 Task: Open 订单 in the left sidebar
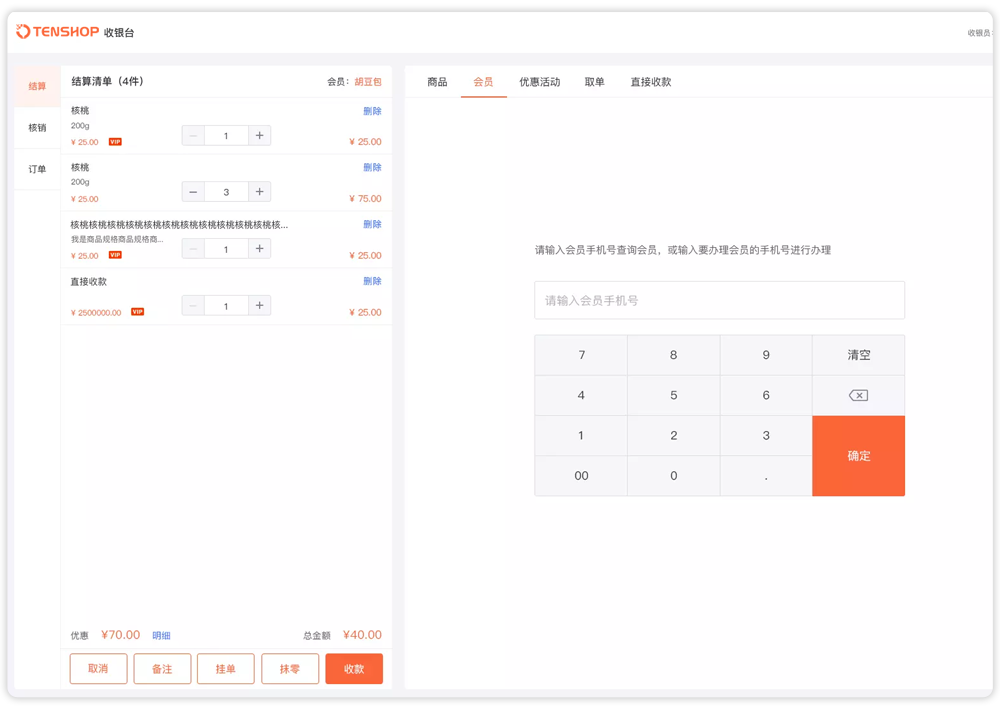click(x=37, y=169)
